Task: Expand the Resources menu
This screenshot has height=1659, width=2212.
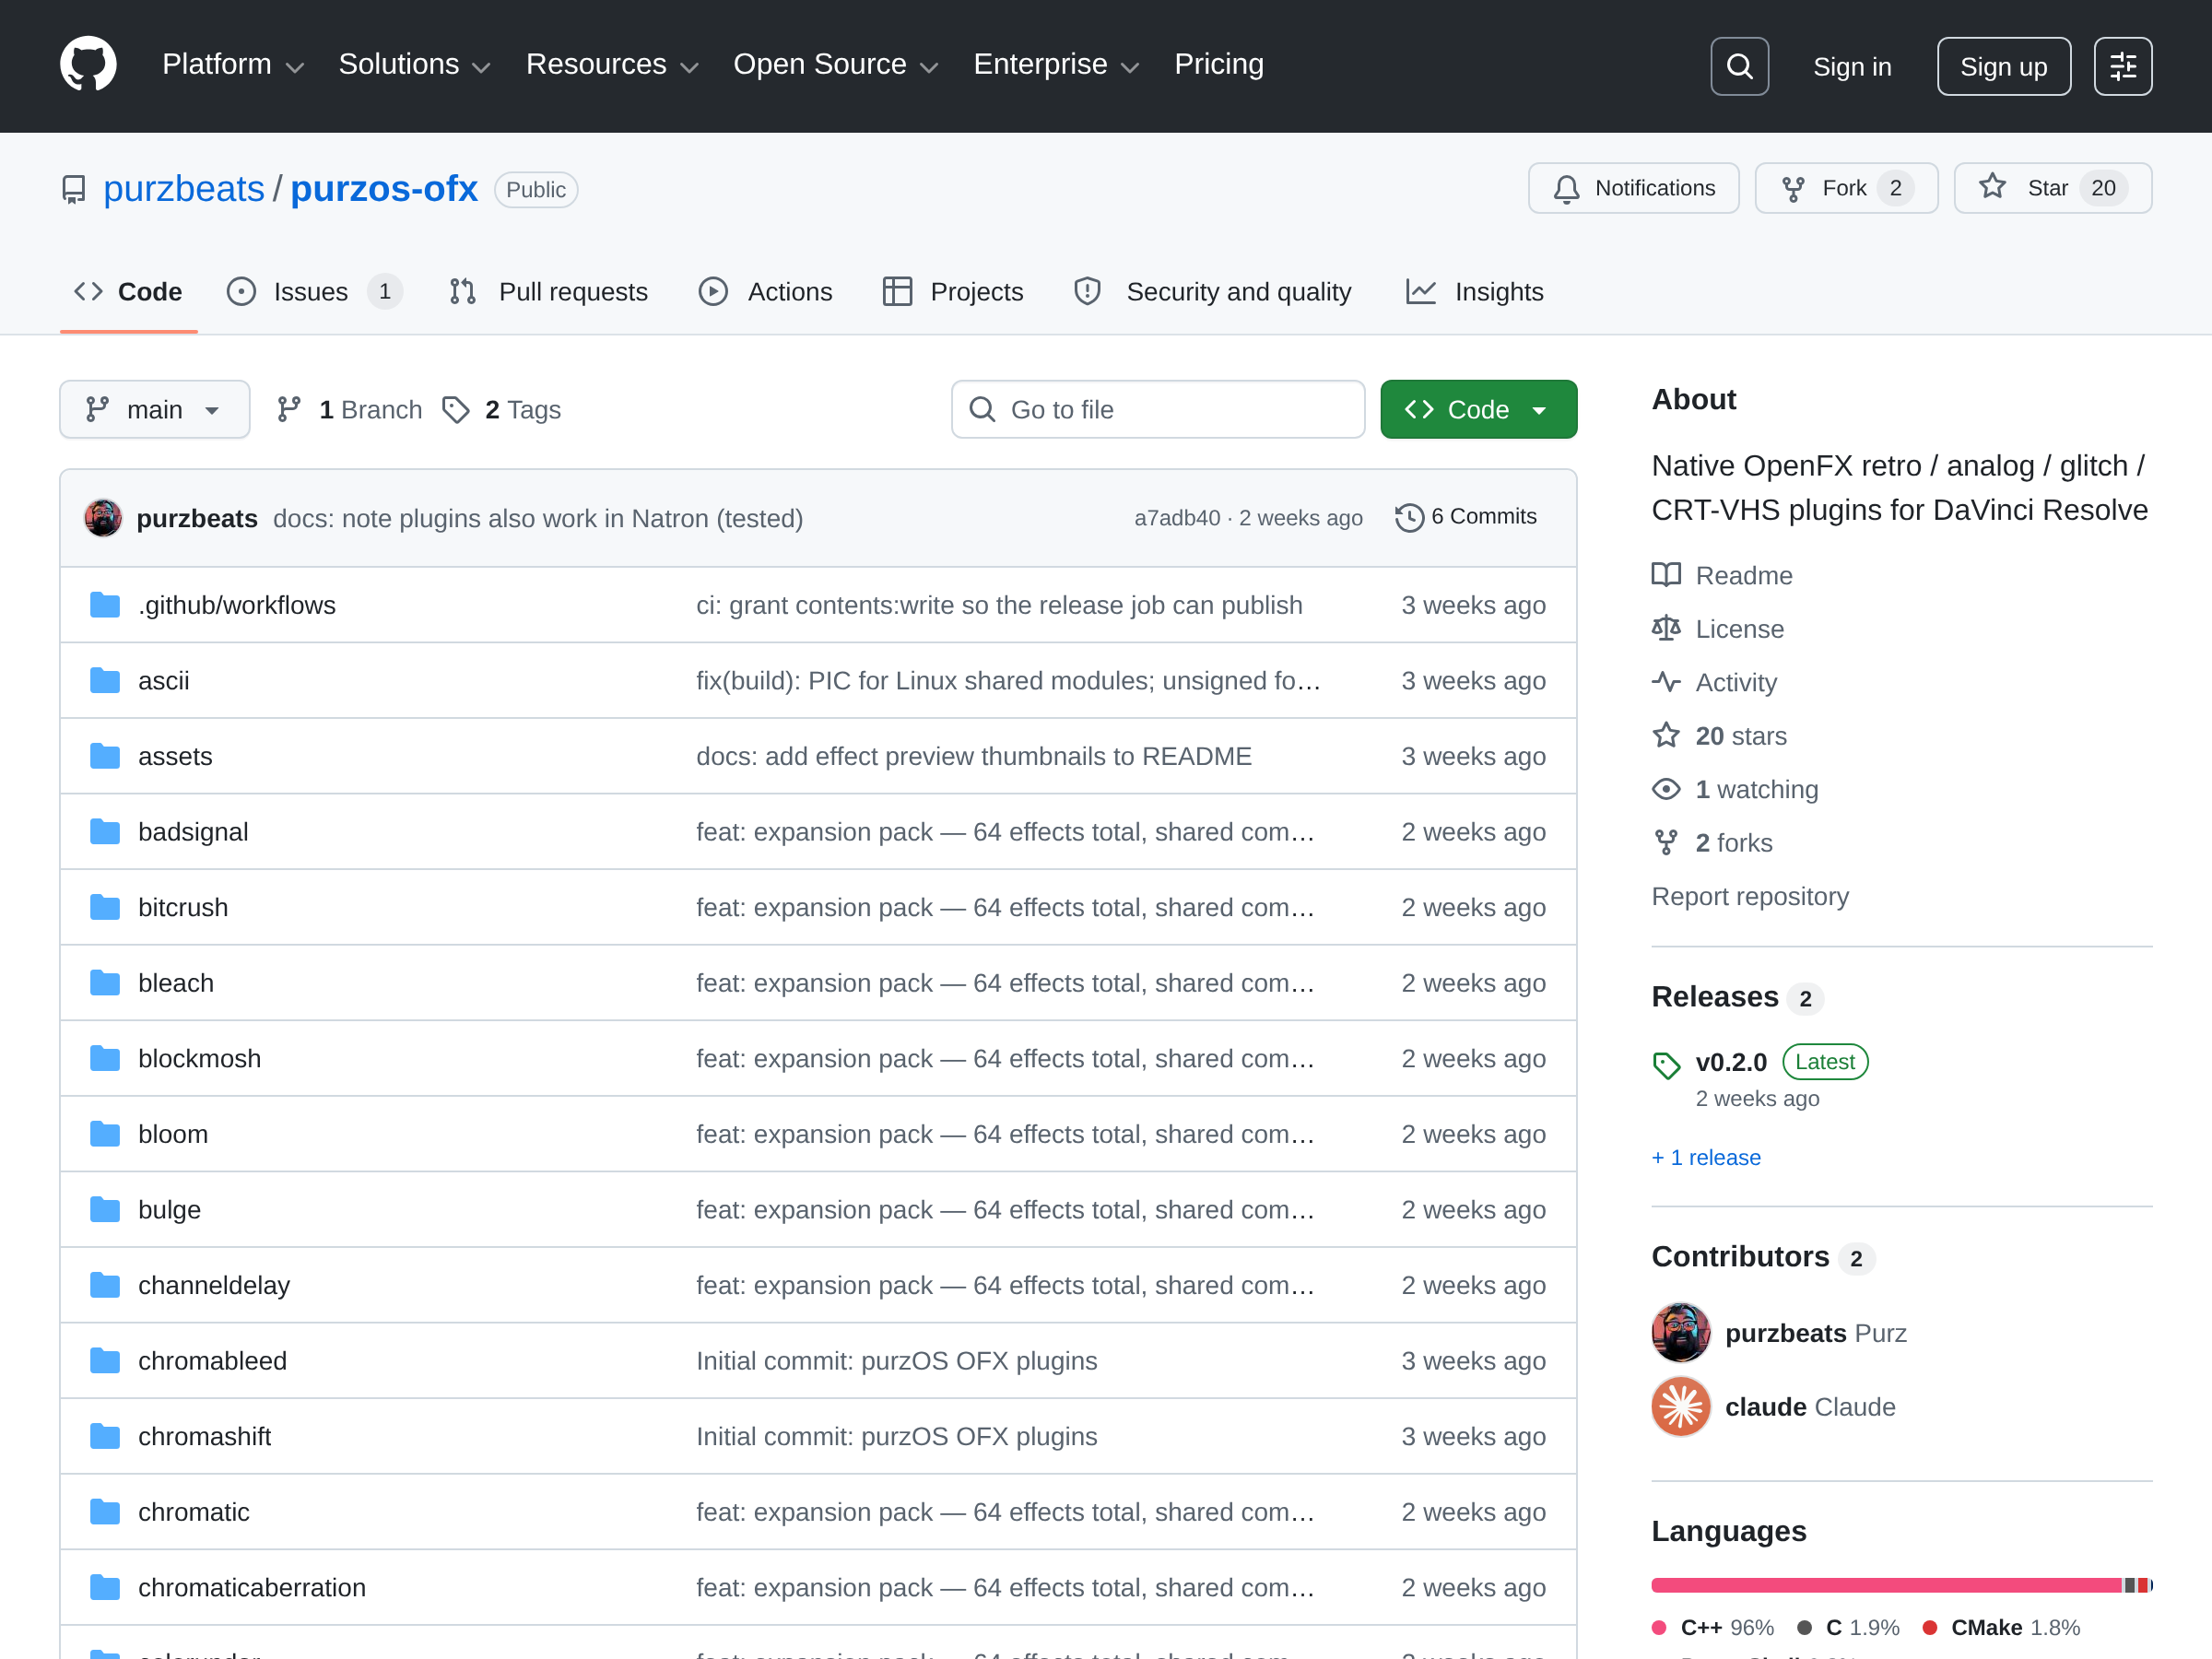Action: pyautogui.click(x=612, y=64)
